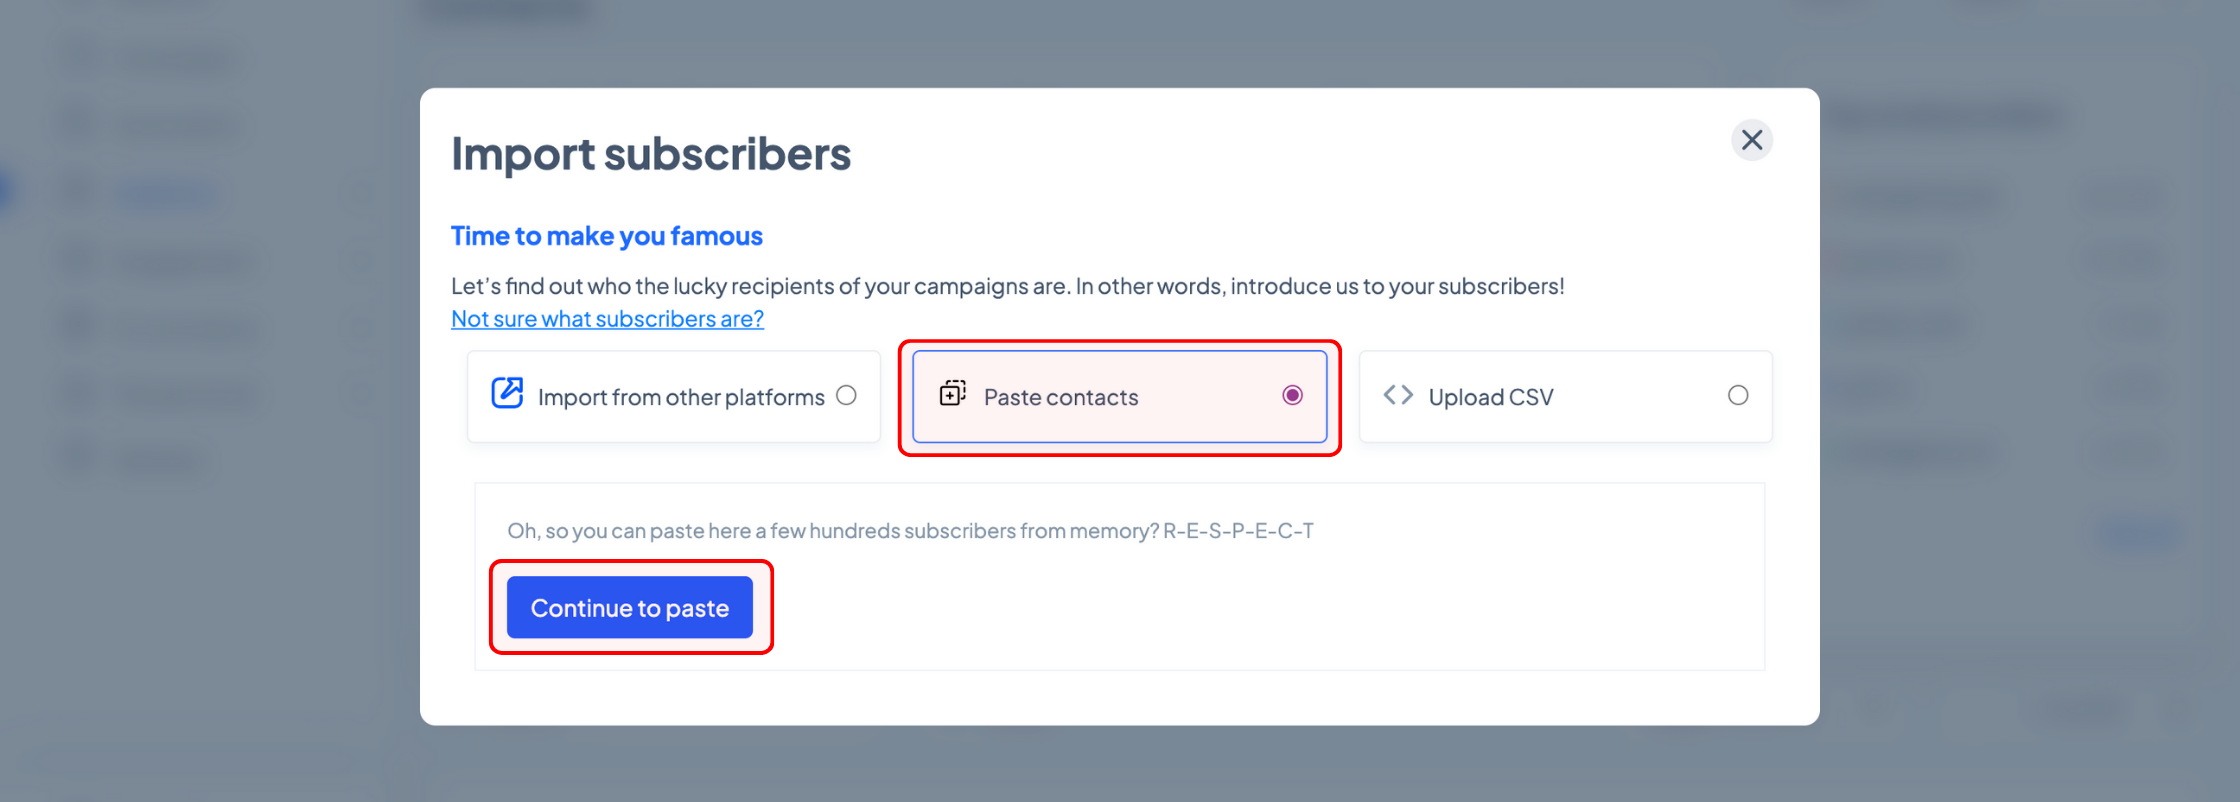Click the lucky recipients description sentence
This screenshot has width=2240, height=802.
click(x=1008, y=286)
